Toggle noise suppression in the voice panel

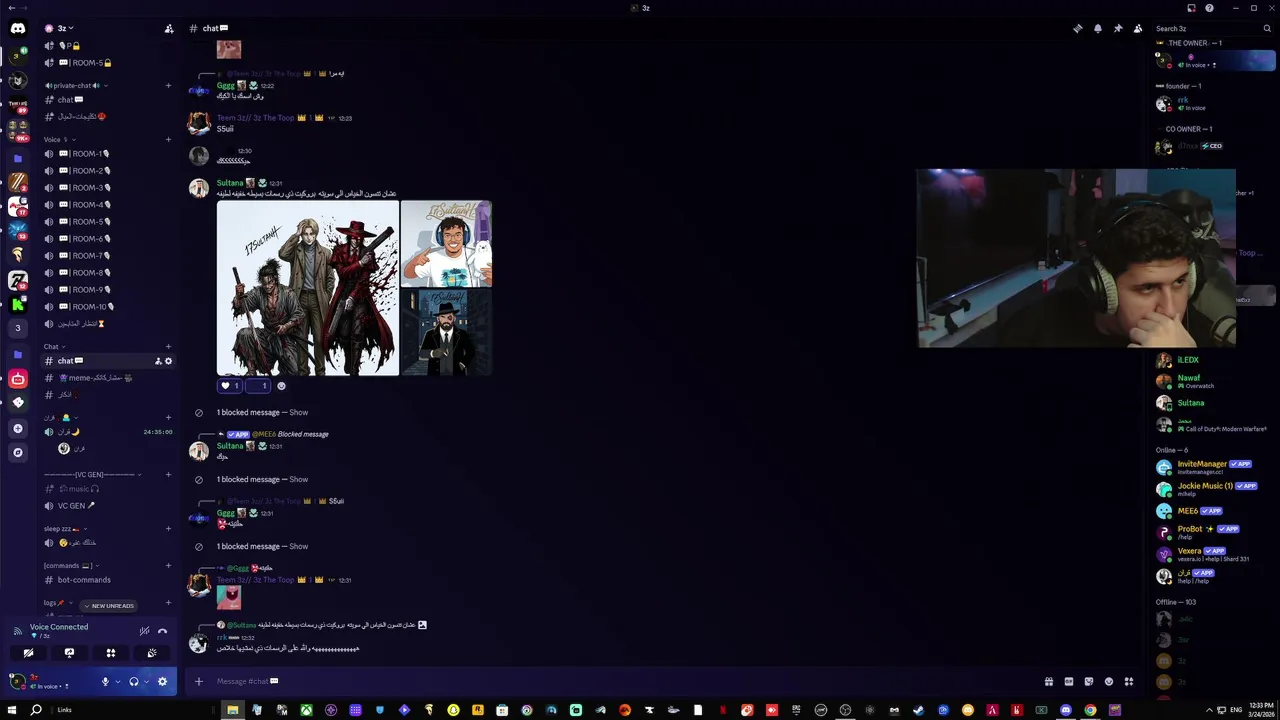pyautogui.click(x=144, y=631)
